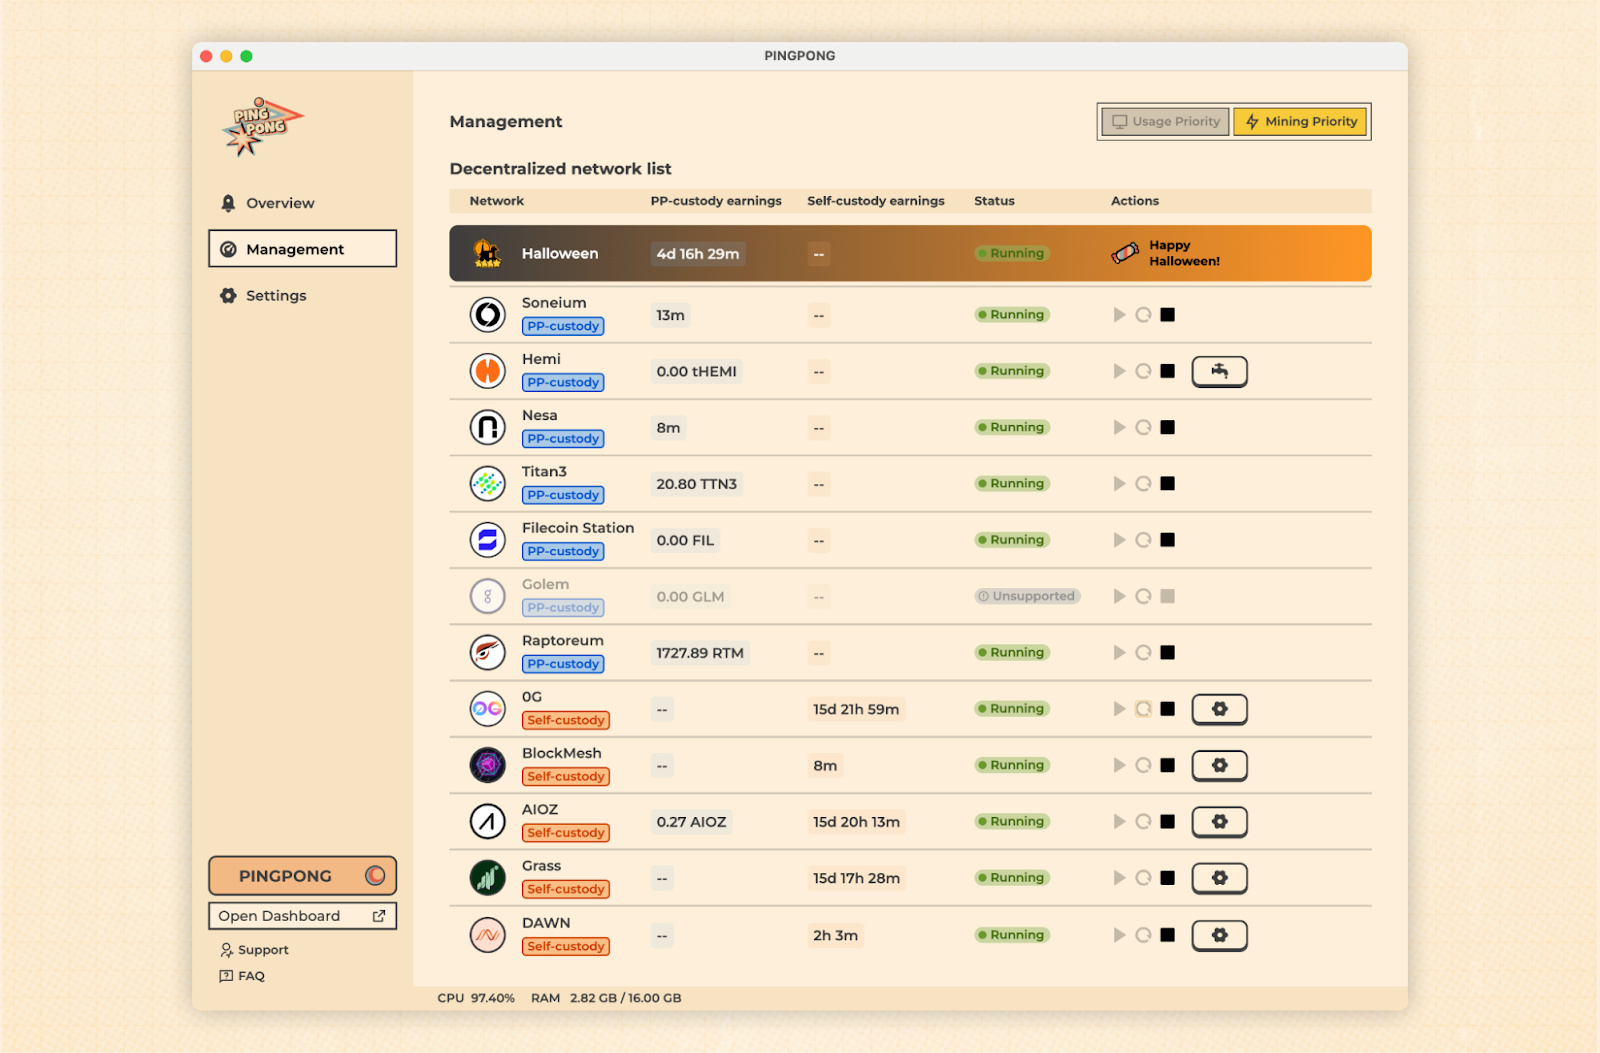Open DAWN gear configuration button
The width and height of the screenshot is (1600, 1053).
(1219, 935)
